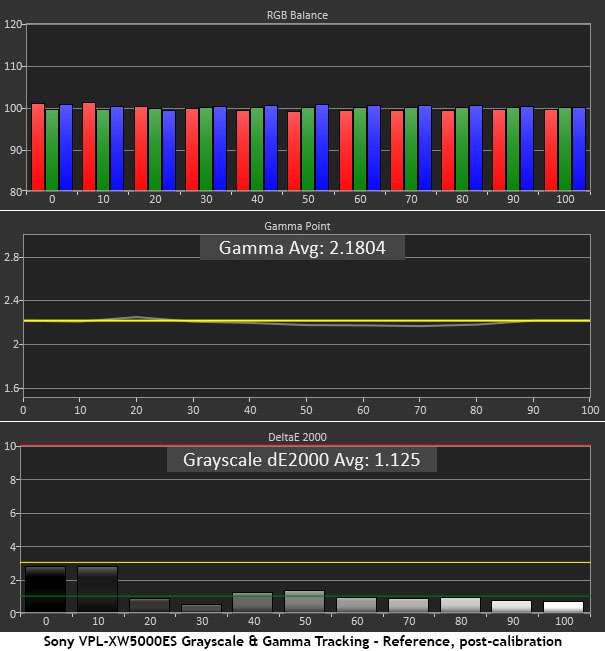Click the 4 y-axis label in DeltaE 2000
Screen dimensions: 605x651
click(13, 547)
